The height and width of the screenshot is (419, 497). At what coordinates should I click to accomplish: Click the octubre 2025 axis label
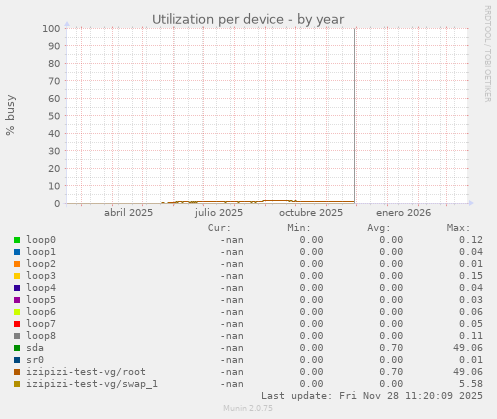tap(311, 213)
